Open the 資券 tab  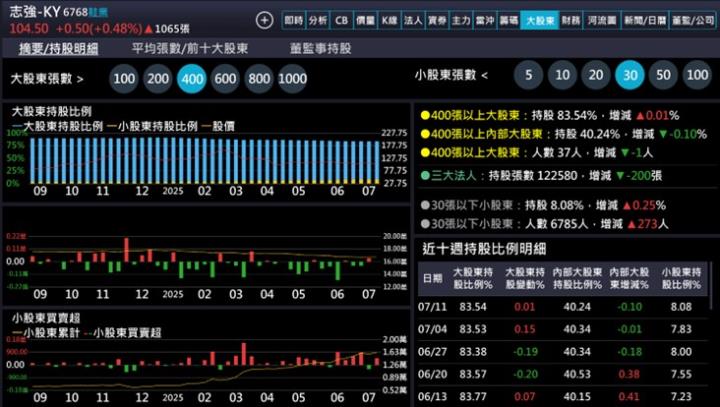(437, 20)
